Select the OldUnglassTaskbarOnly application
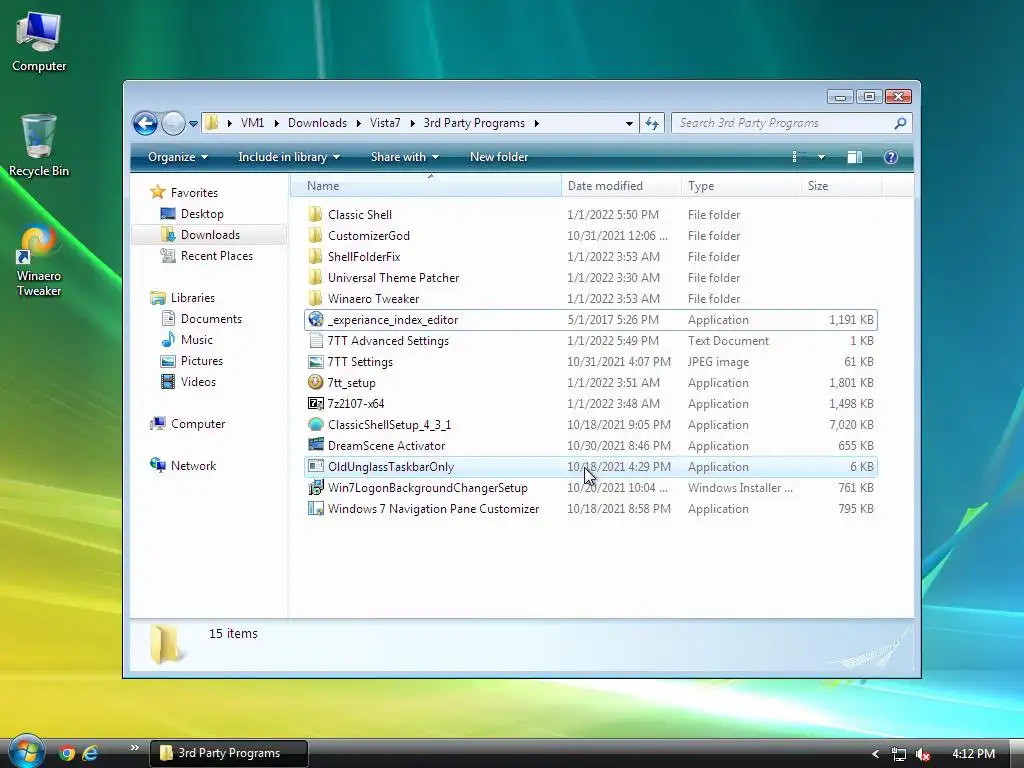Image resolution: width=1024 pixels, height=768 pixels. click(591, 466)
